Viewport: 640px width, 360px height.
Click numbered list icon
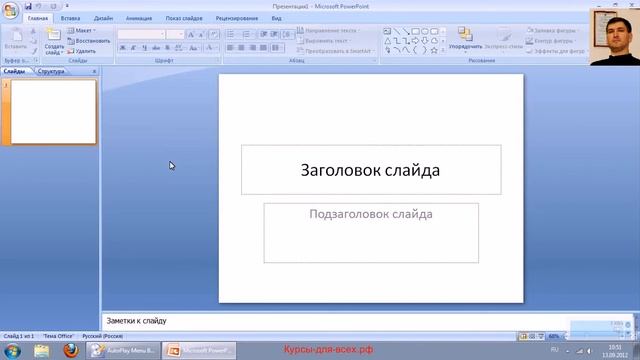click(247, 34)
